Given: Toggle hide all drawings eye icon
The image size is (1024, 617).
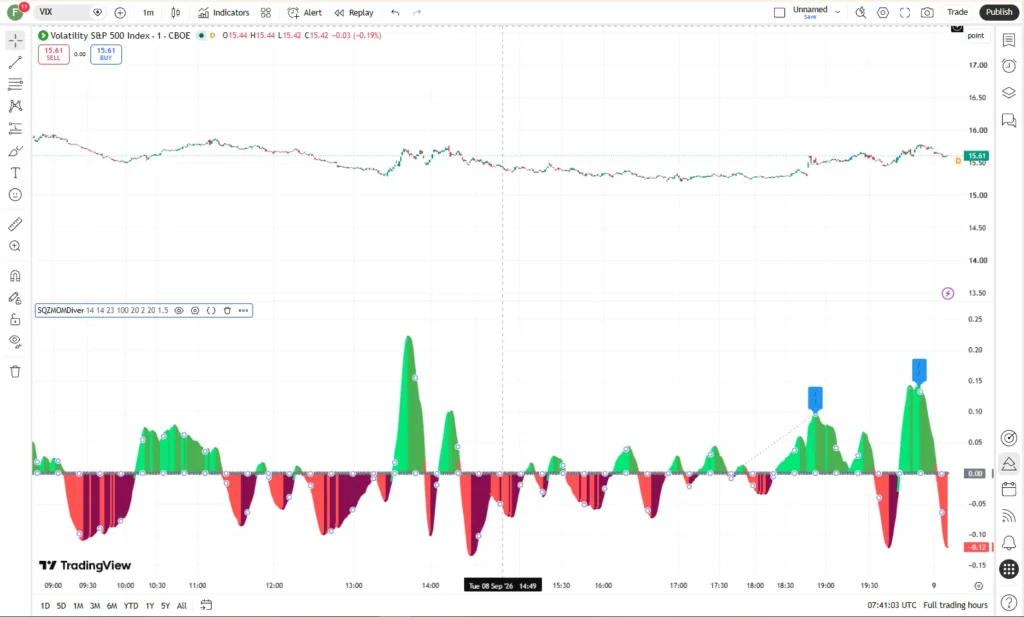Looking at the screenshot, I should point(15,341).
